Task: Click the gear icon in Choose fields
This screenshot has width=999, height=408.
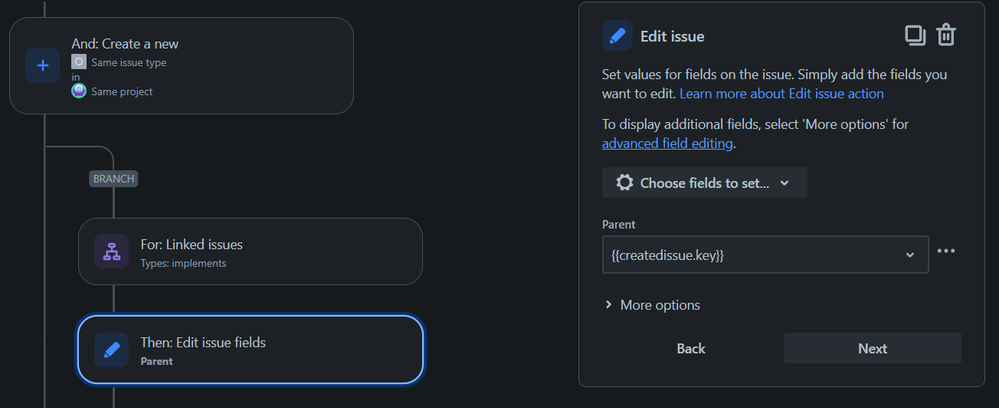Action: click(x=625, y=183)
